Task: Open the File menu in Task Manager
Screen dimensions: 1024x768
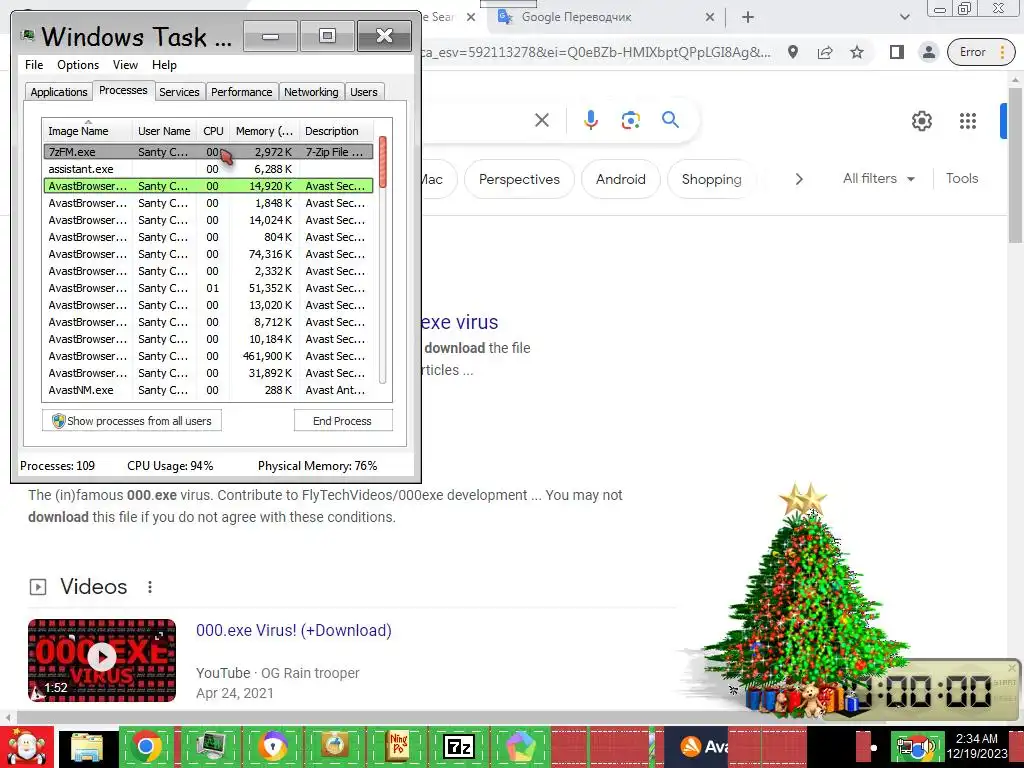Action: tap(34, 65)
